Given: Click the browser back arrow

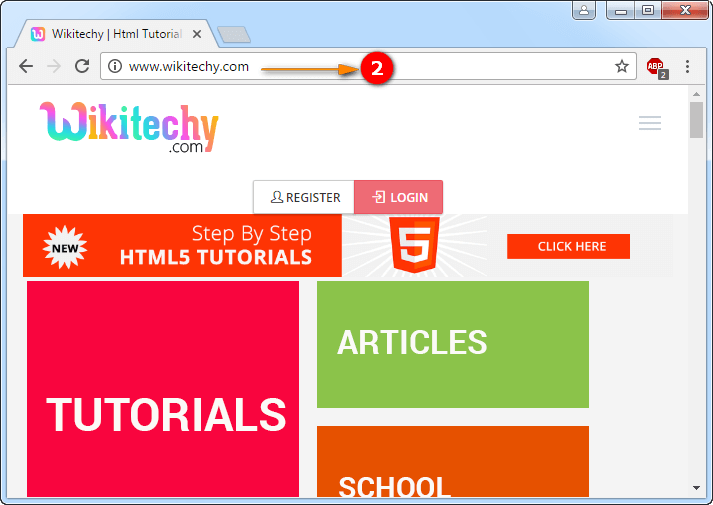Looking at the screenshot, I should (x=26, y=67).
